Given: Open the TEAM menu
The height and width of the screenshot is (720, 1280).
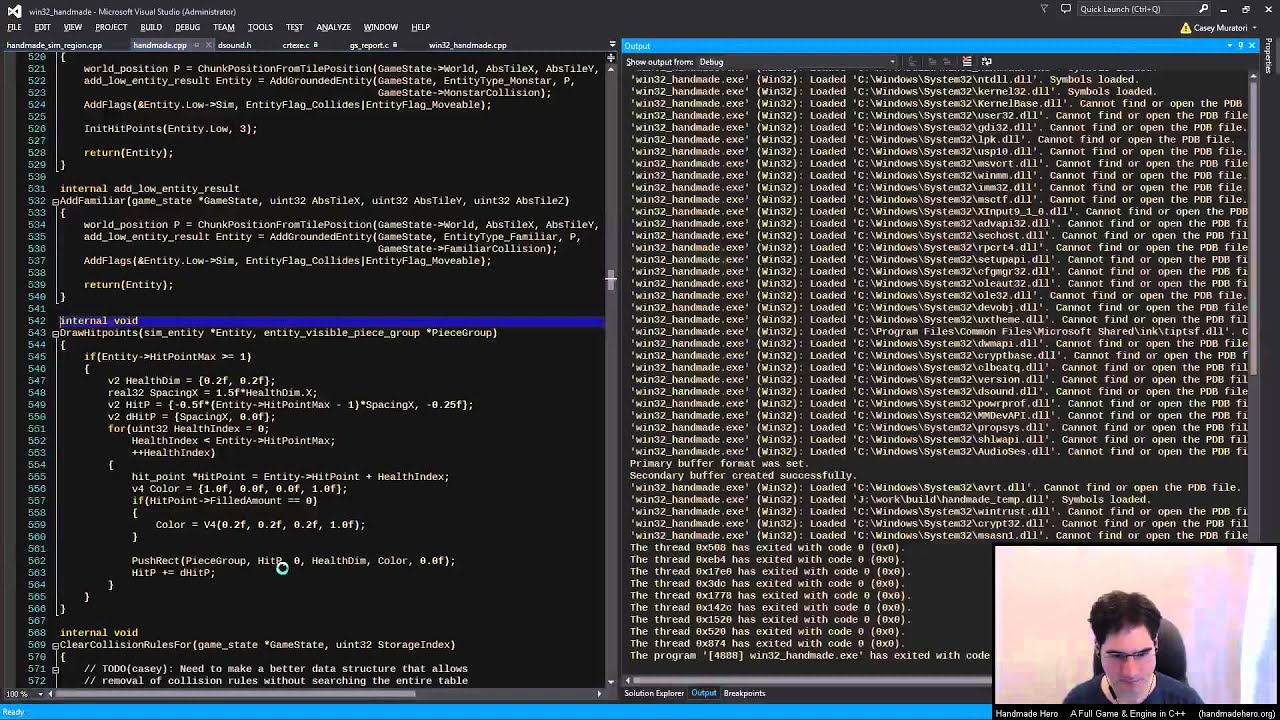Looking at the screenshot, I should pyautogui.click(x=224, y=27).
